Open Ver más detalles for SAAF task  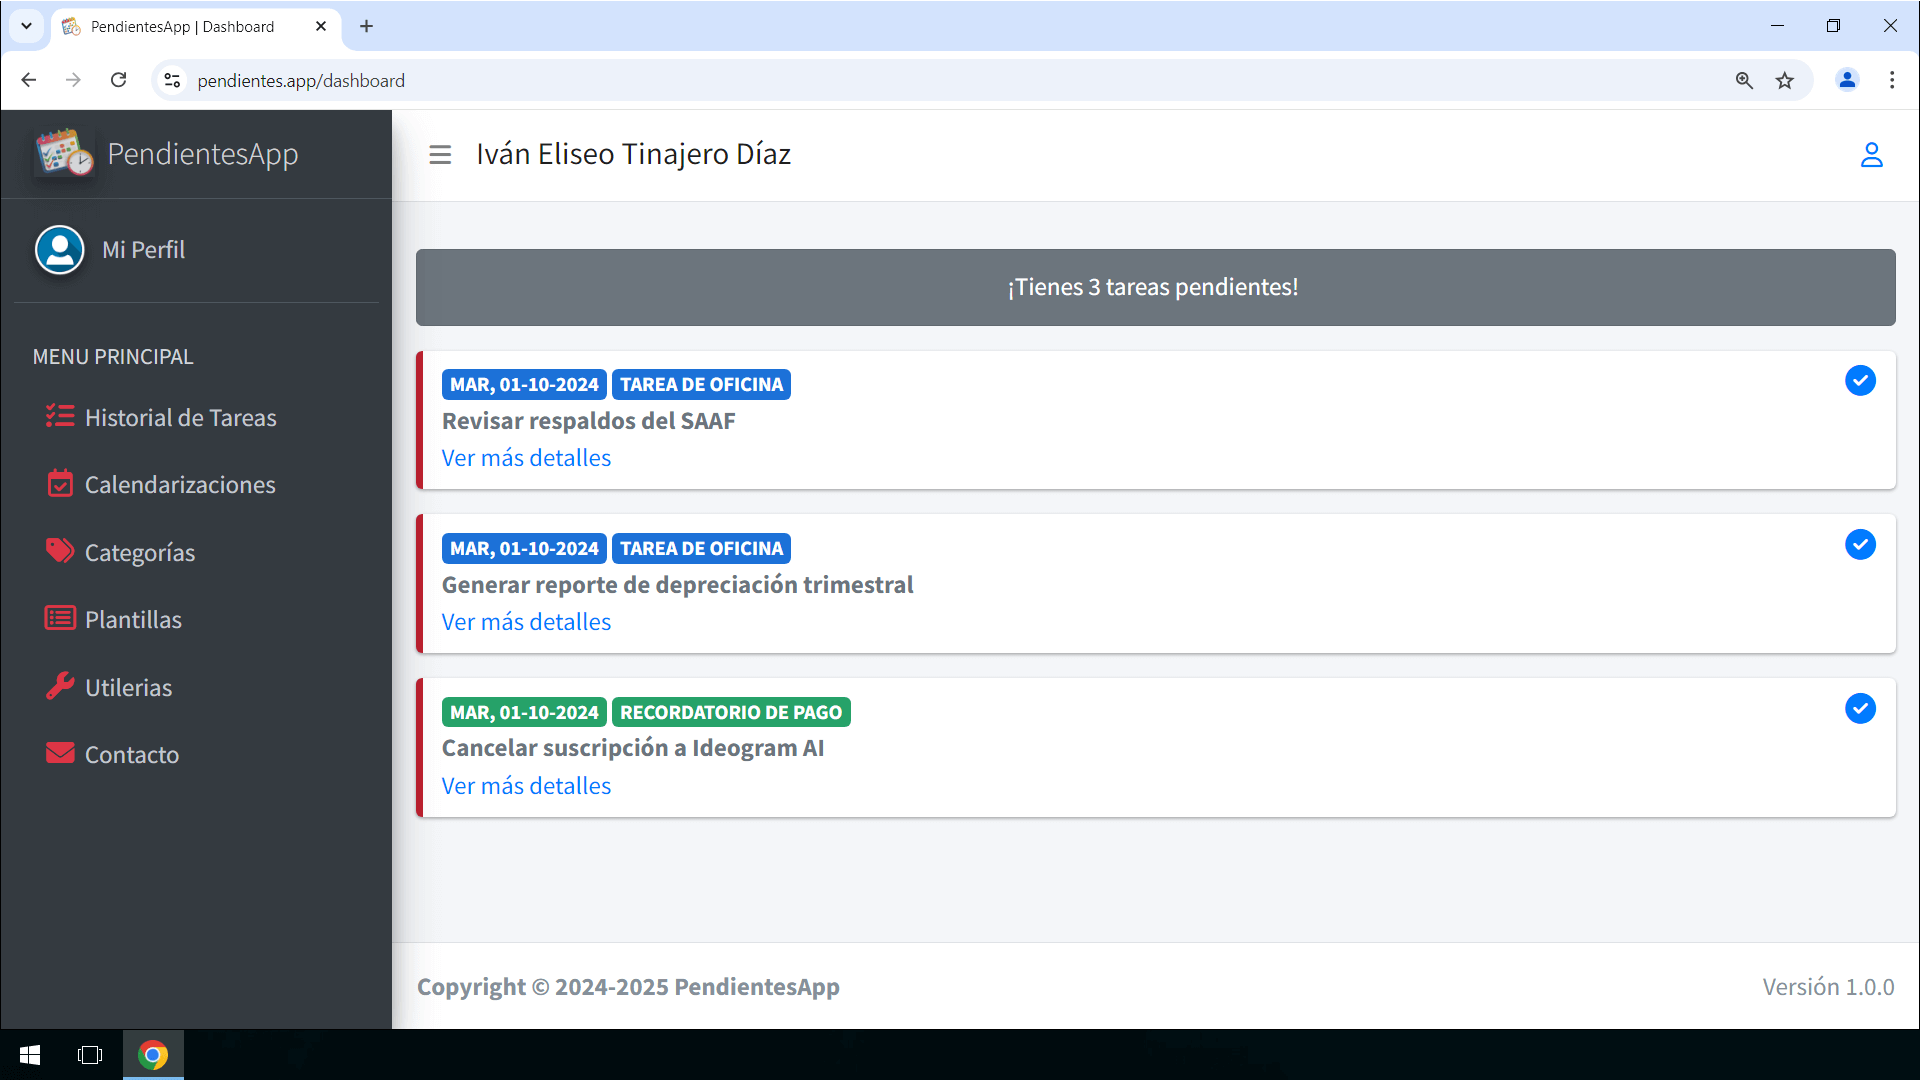click(x=526, y=458)
